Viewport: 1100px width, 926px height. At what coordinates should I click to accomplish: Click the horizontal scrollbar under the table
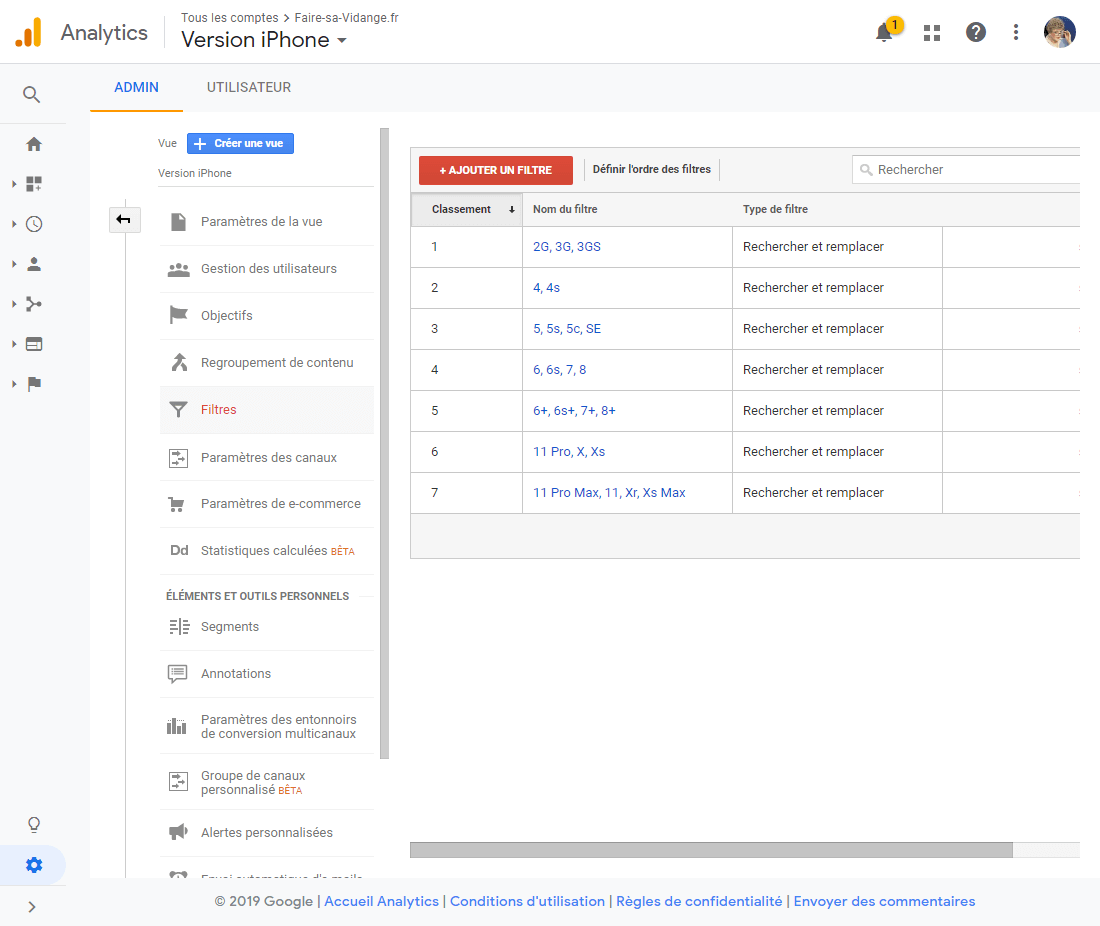coord(711,850)
